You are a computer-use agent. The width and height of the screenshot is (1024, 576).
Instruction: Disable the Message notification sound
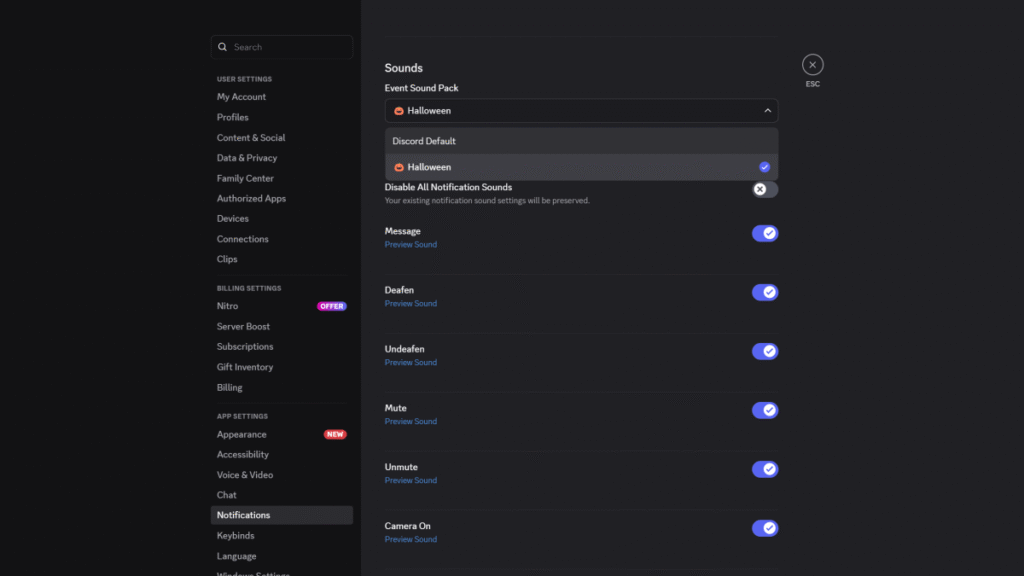(764, 233)
